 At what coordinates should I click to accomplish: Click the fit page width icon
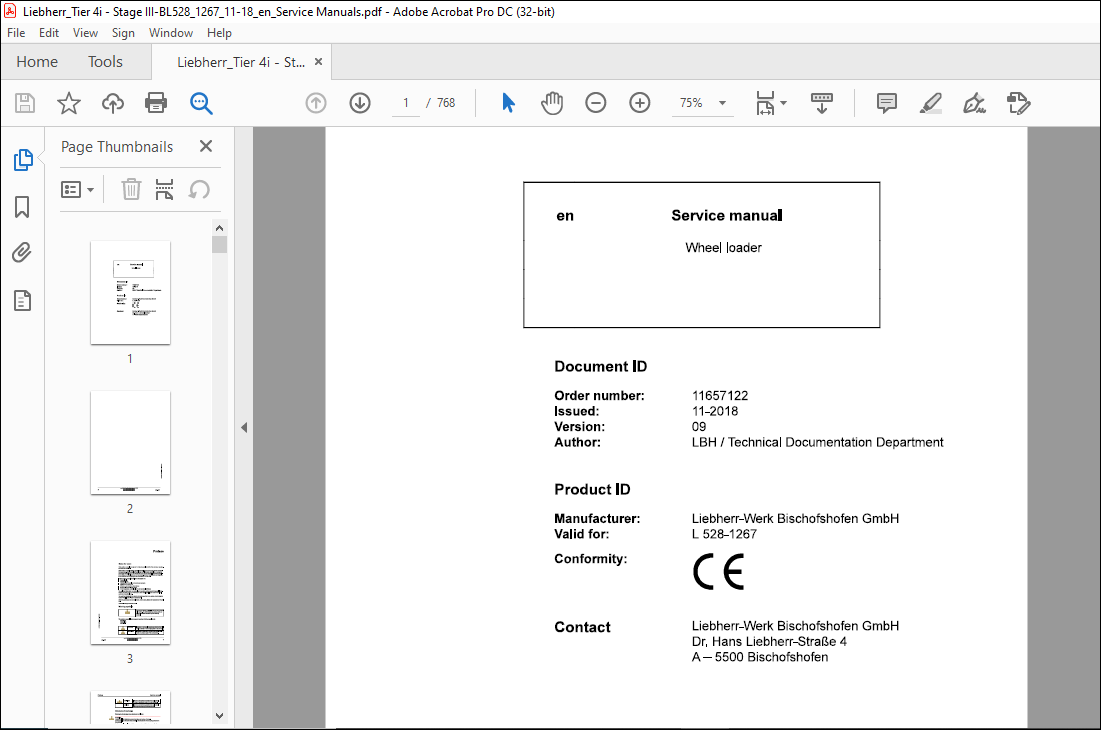click(765, 103)
